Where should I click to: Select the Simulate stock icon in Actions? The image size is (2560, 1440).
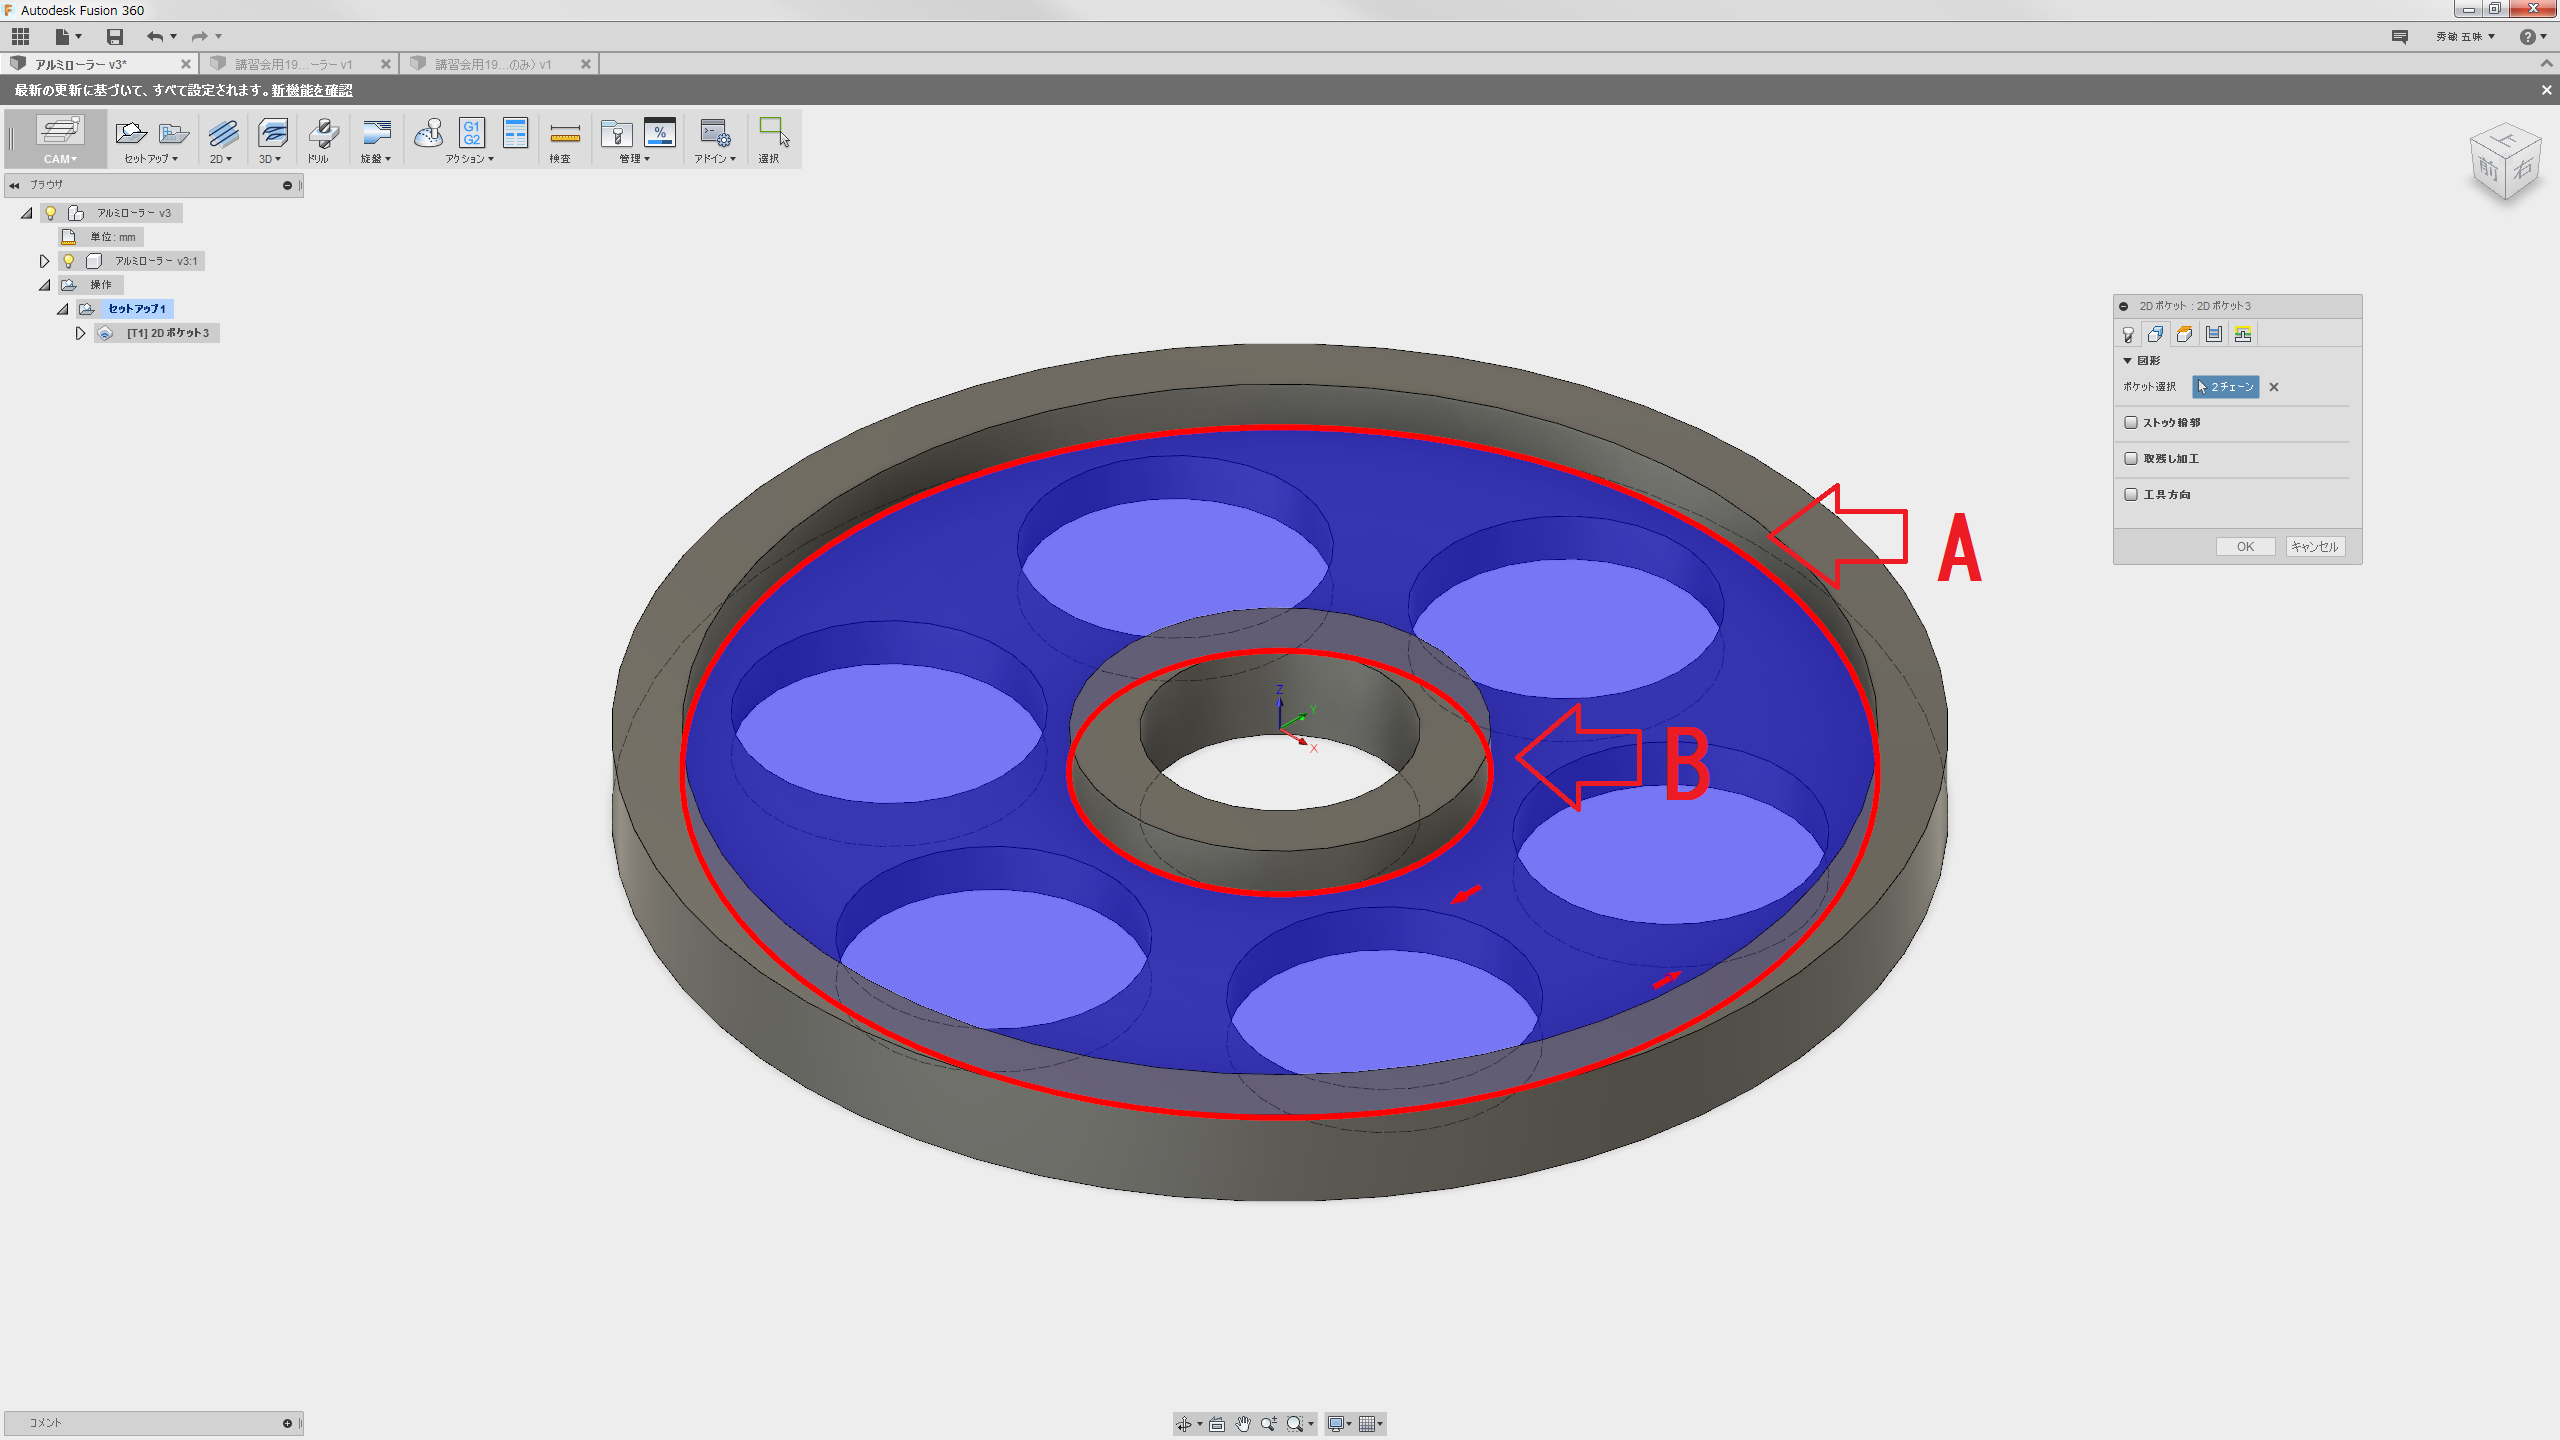tap(429, 132)
